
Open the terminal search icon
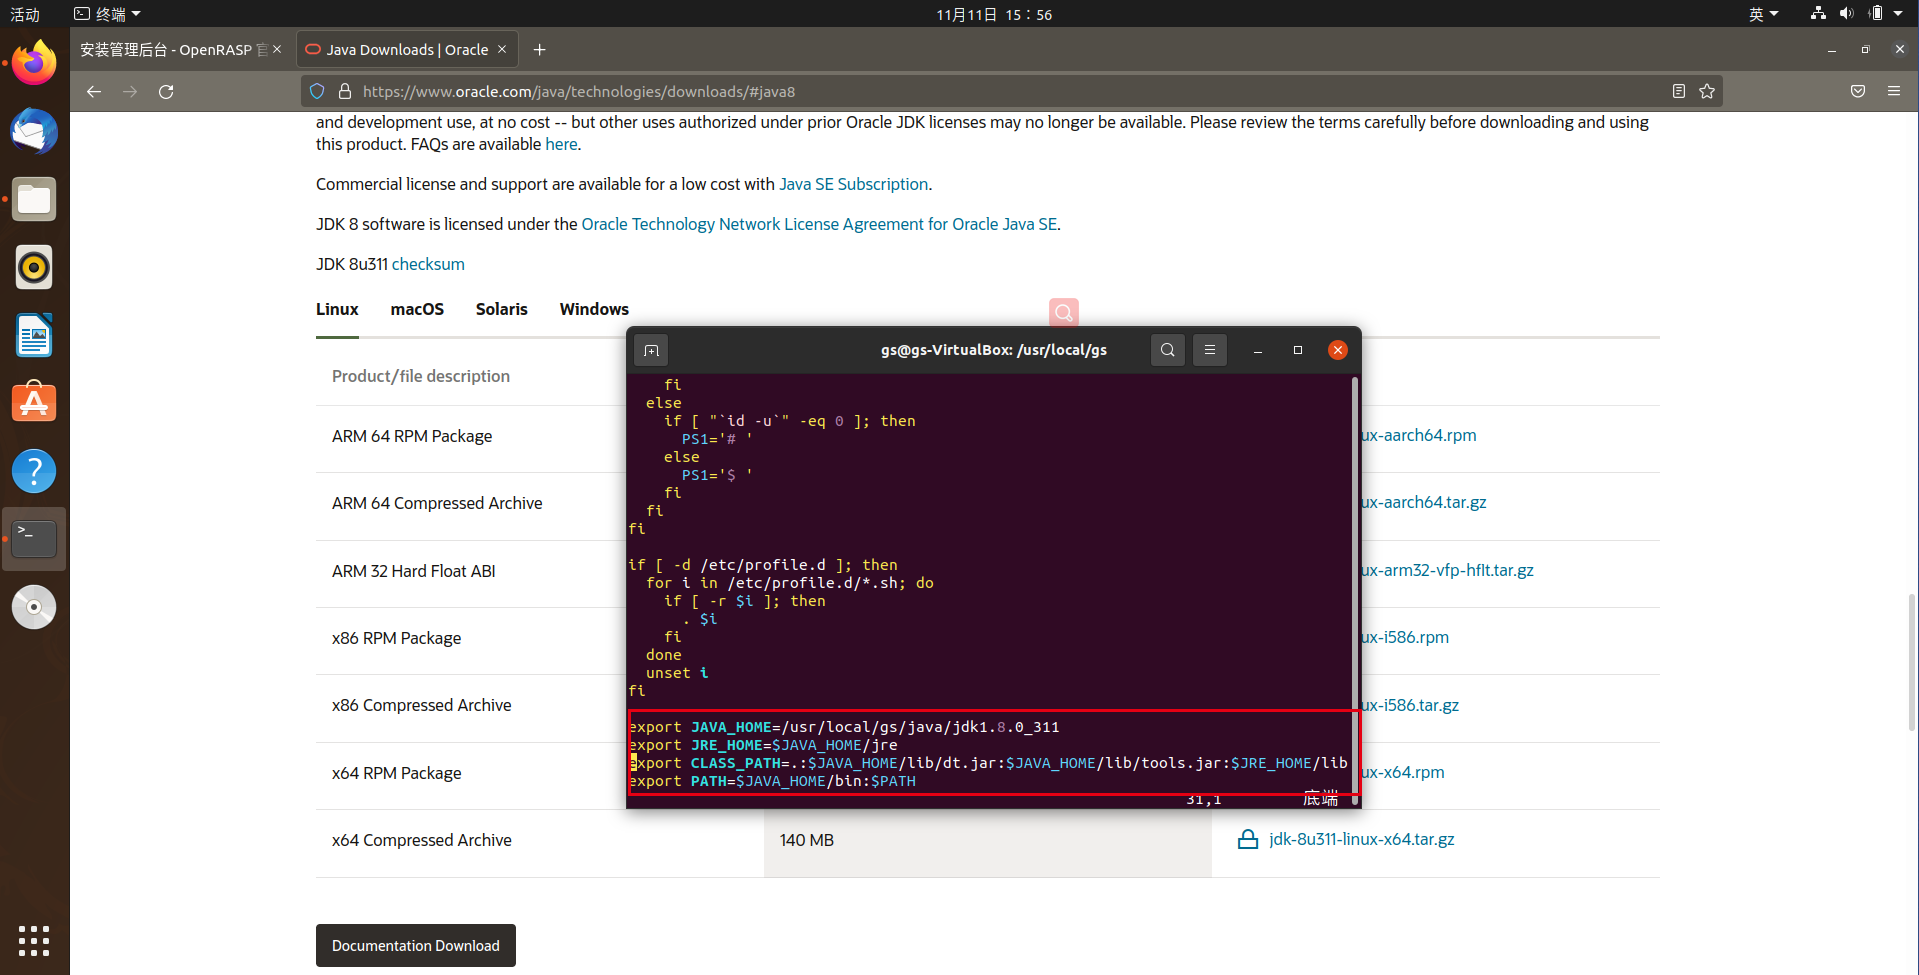pos(1167,350)
